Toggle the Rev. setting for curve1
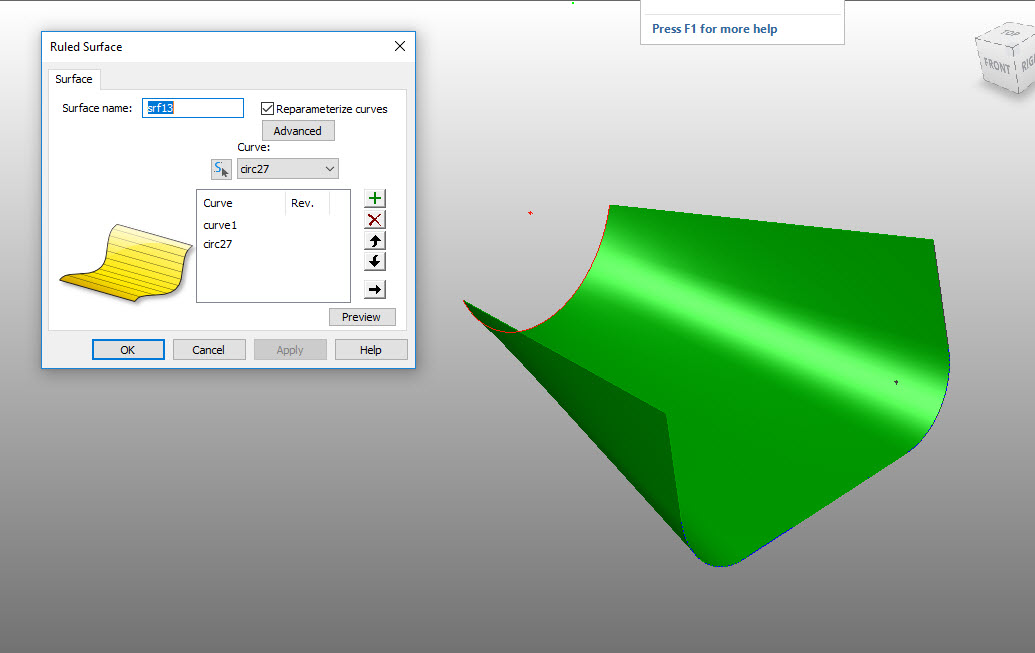The width and height of the screenshot is (1035, 653). coord(305,225)
